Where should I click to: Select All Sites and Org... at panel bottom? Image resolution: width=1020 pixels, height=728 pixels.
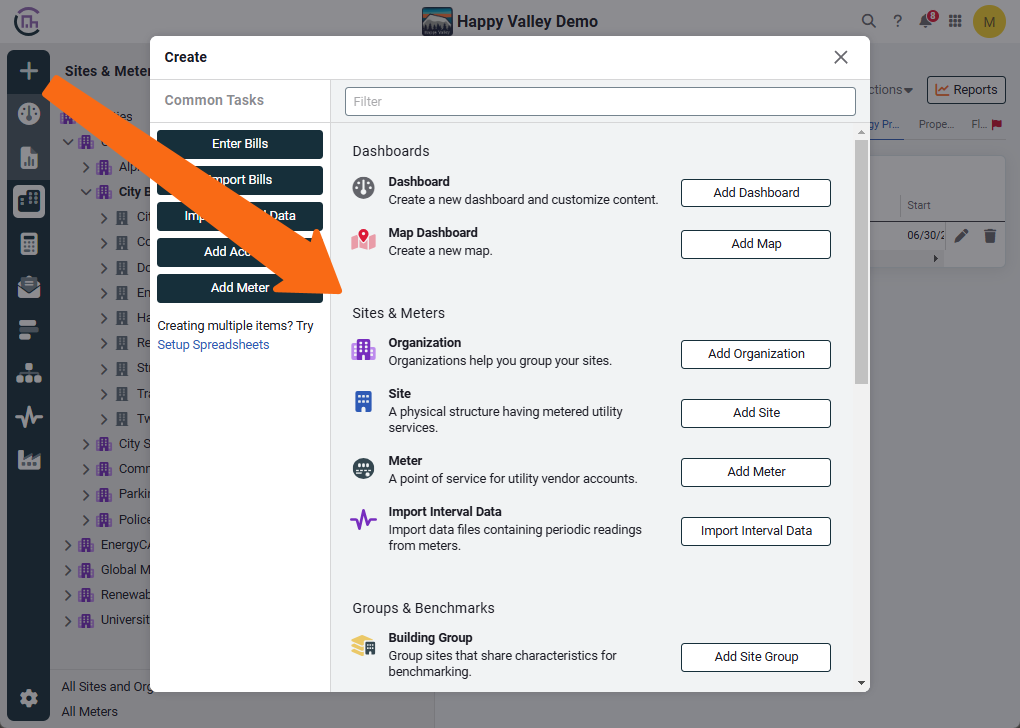[x=106, y=686]
